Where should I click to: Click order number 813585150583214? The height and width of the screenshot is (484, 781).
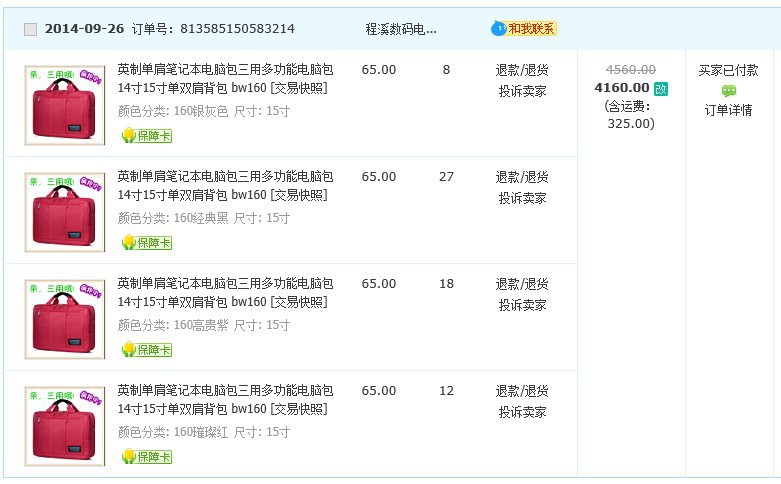pos(238,29)
